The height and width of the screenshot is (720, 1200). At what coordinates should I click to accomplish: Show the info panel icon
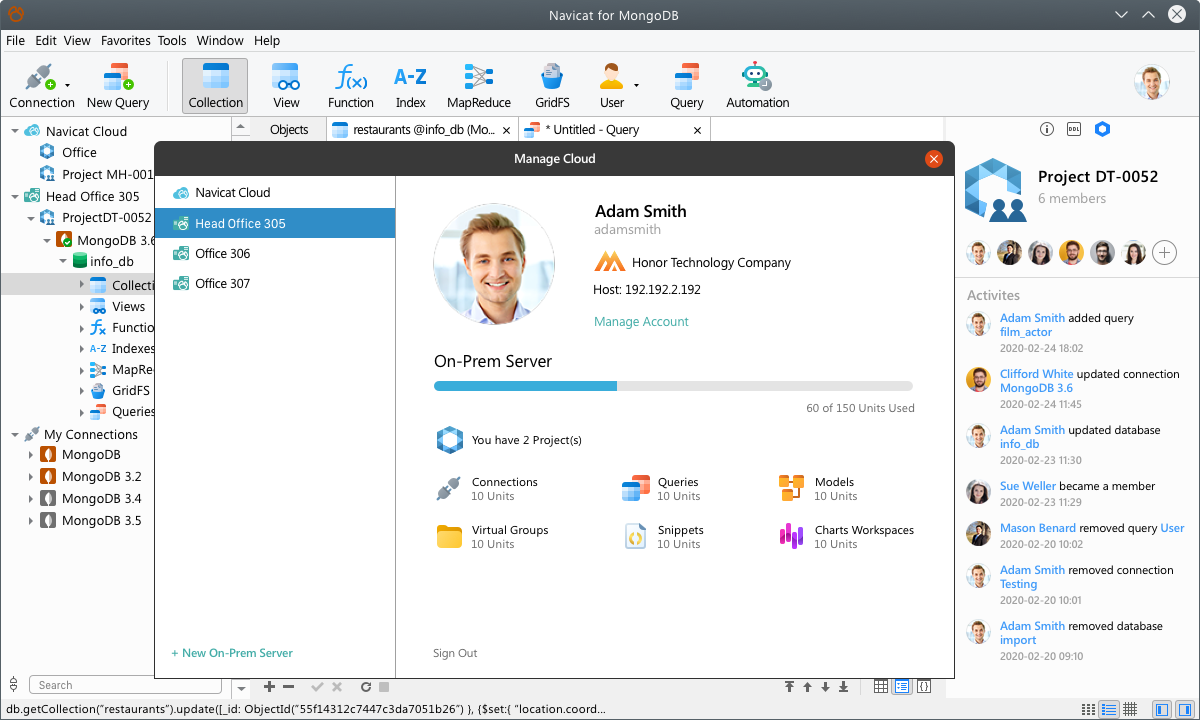pyautogui.click(x=1047, y=129)
